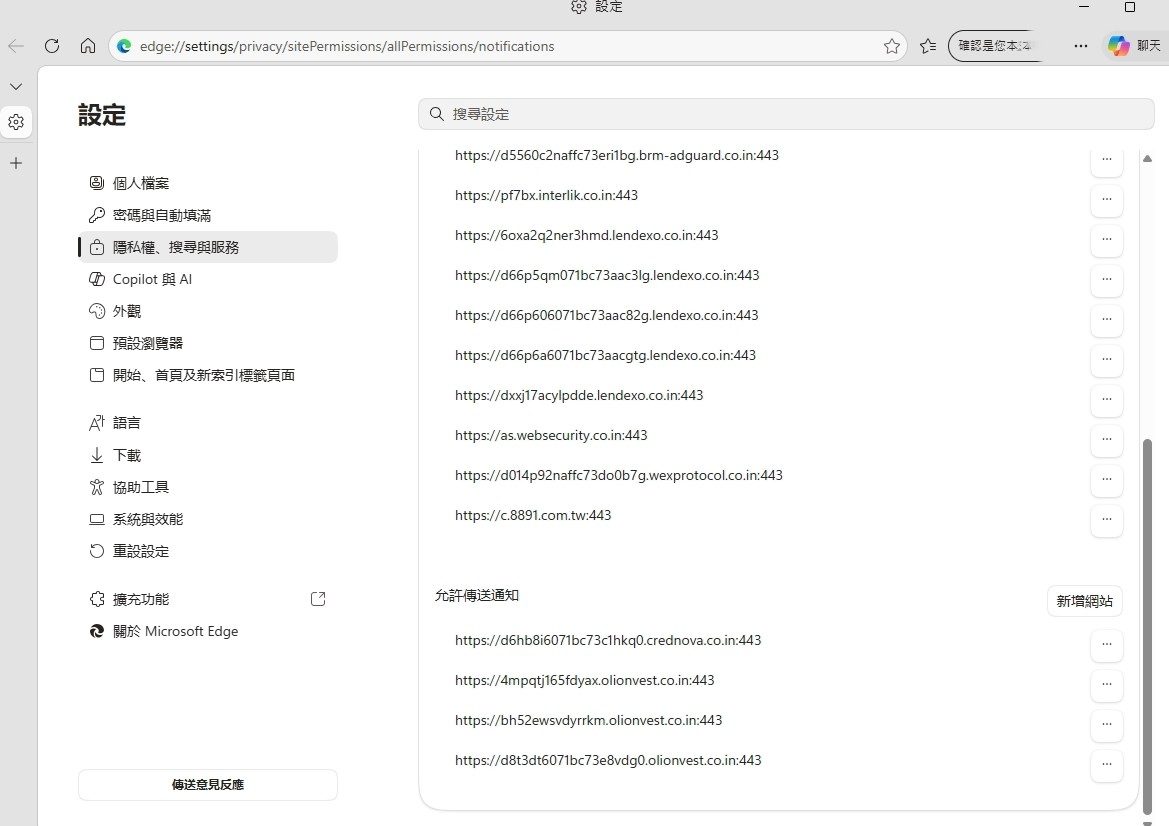The height and width of the screenshot is (826, 1169).
Task: Select 隱私權、搜尋與服務 section
Action: tap(208, 248)
